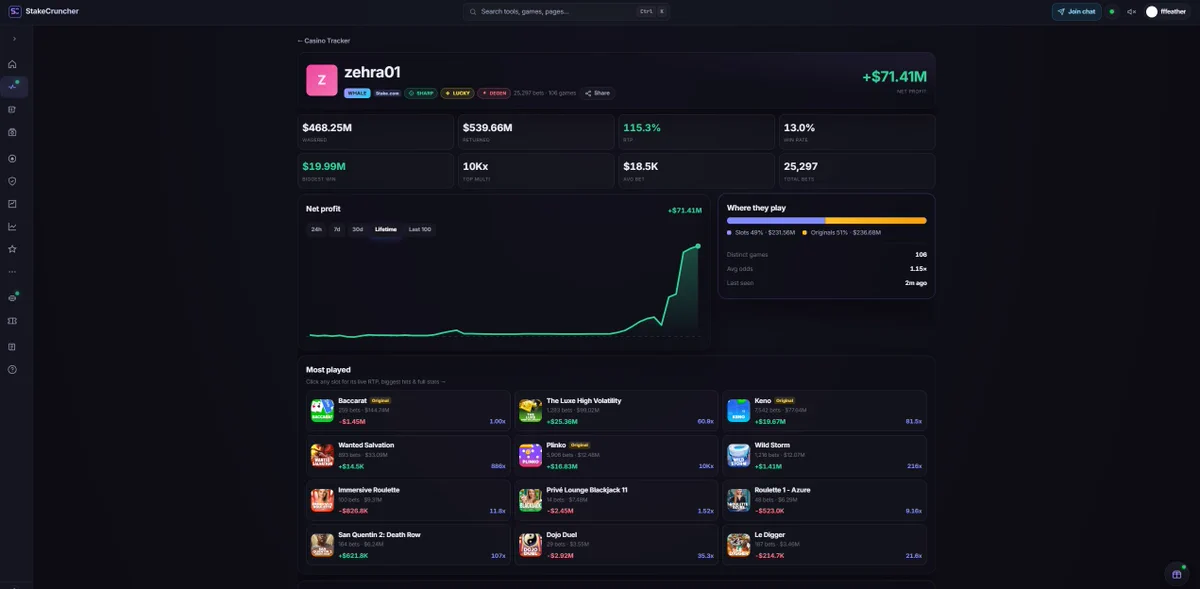Click the LUCKY badge
Screen dimensions: 1200x589
pyautogui.click(x=458, y=93)
